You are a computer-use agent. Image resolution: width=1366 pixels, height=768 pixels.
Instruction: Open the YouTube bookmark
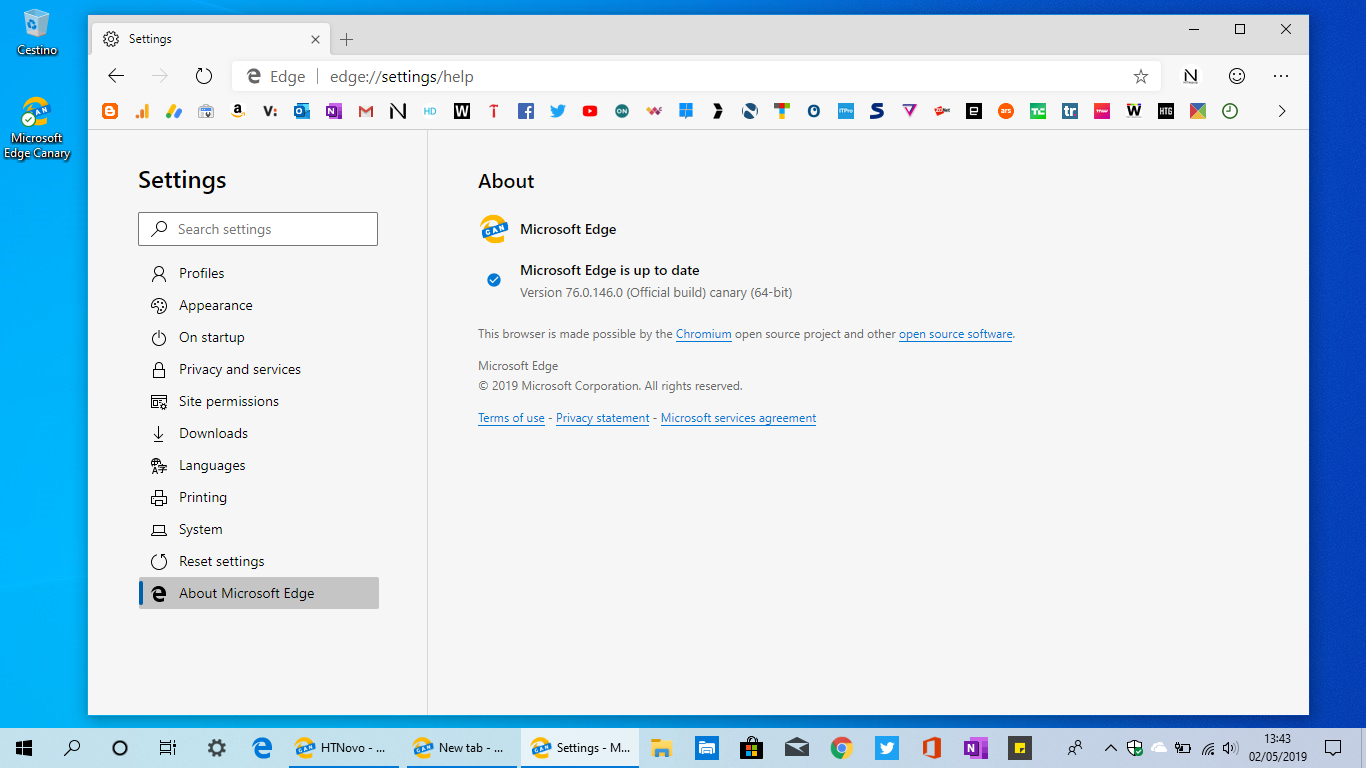pyautogui.click(x=590, y=111)
